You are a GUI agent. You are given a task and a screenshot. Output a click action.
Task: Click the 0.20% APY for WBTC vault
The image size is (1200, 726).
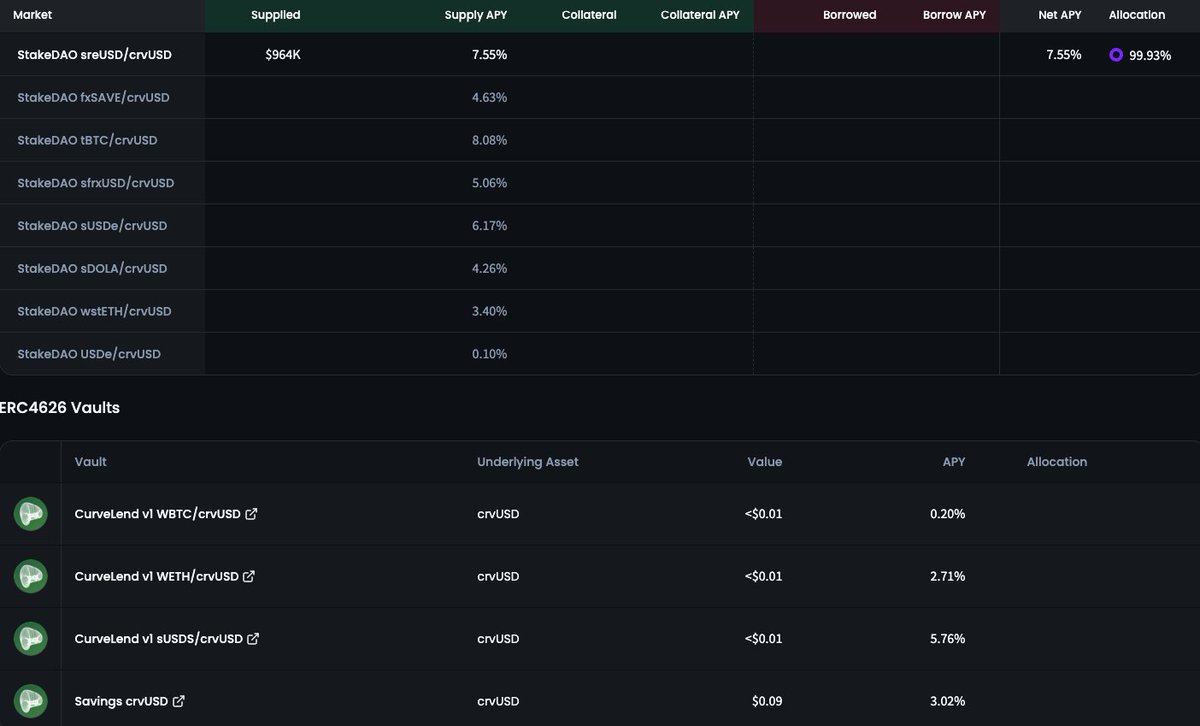coord(947,514)
